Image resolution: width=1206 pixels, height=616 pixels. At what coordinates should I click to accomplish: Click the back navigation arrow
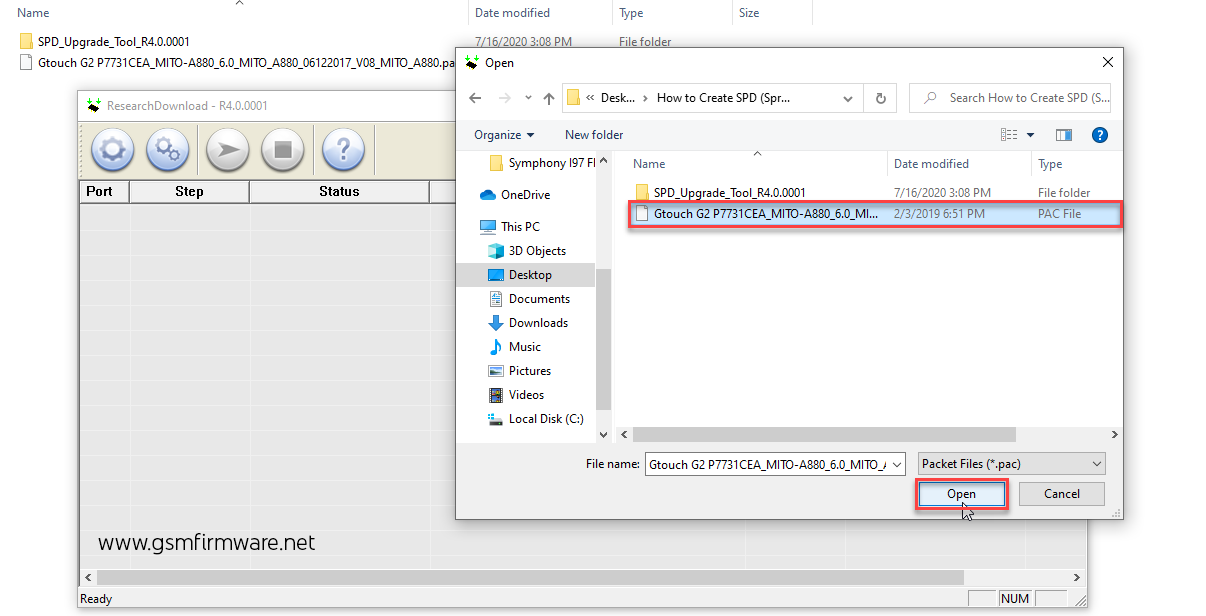tap(475, 98)
